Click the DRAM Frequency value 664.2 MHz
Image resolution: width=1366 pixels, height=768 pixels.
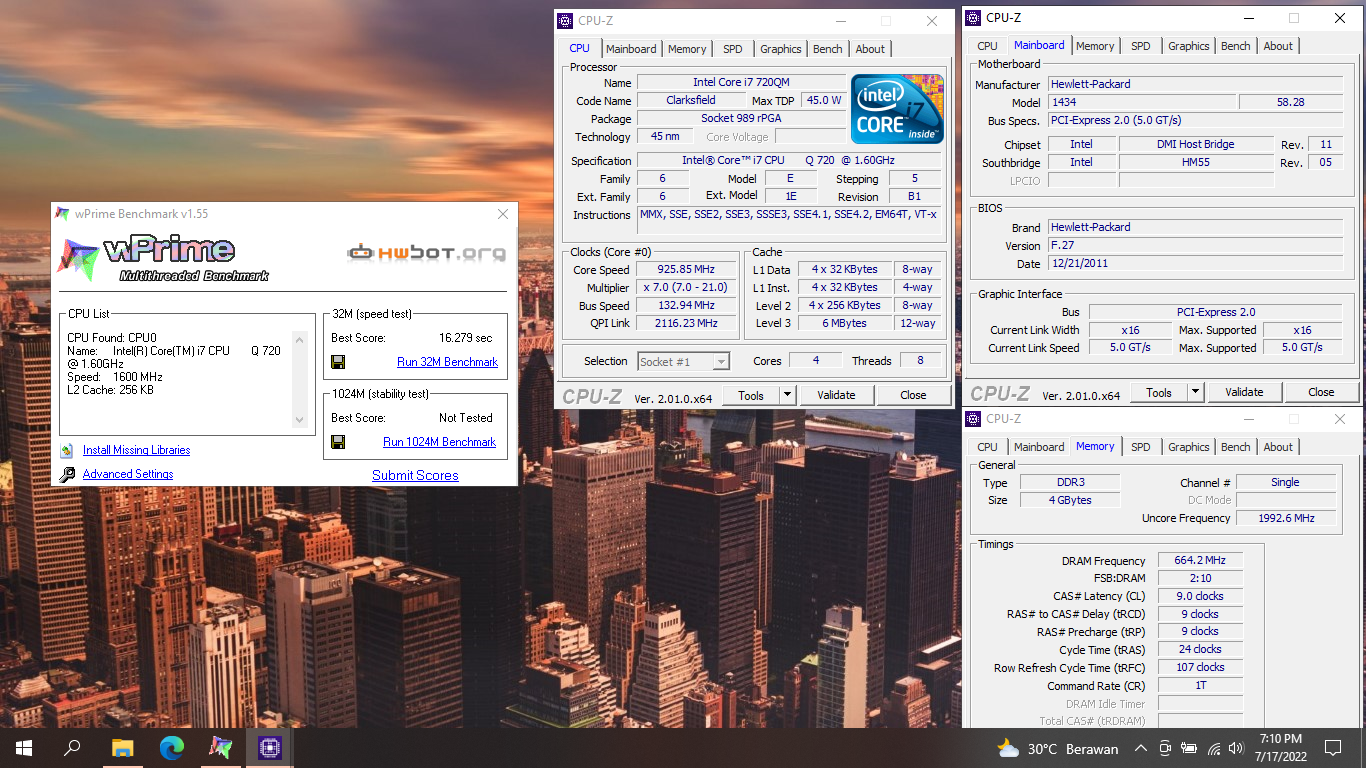click(1200, 560)
